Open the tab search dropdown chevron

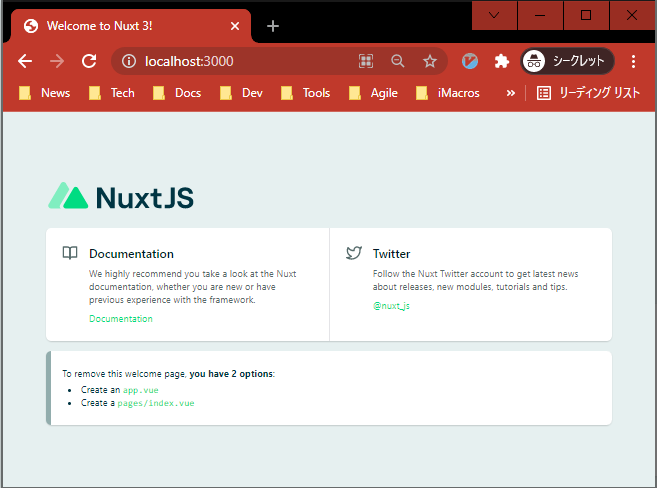pos(494,15)
